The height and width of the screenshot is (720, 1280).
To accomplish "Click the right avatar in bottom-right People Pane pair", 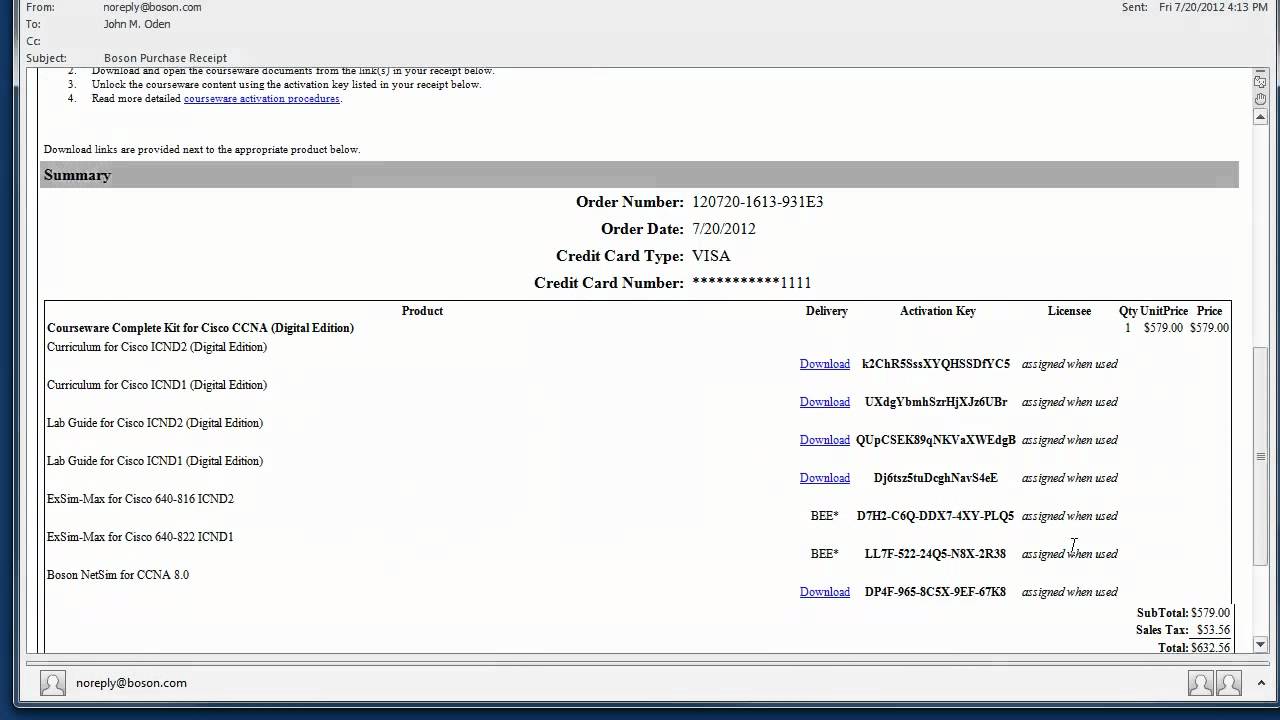I will click(x=1229, y=683).
